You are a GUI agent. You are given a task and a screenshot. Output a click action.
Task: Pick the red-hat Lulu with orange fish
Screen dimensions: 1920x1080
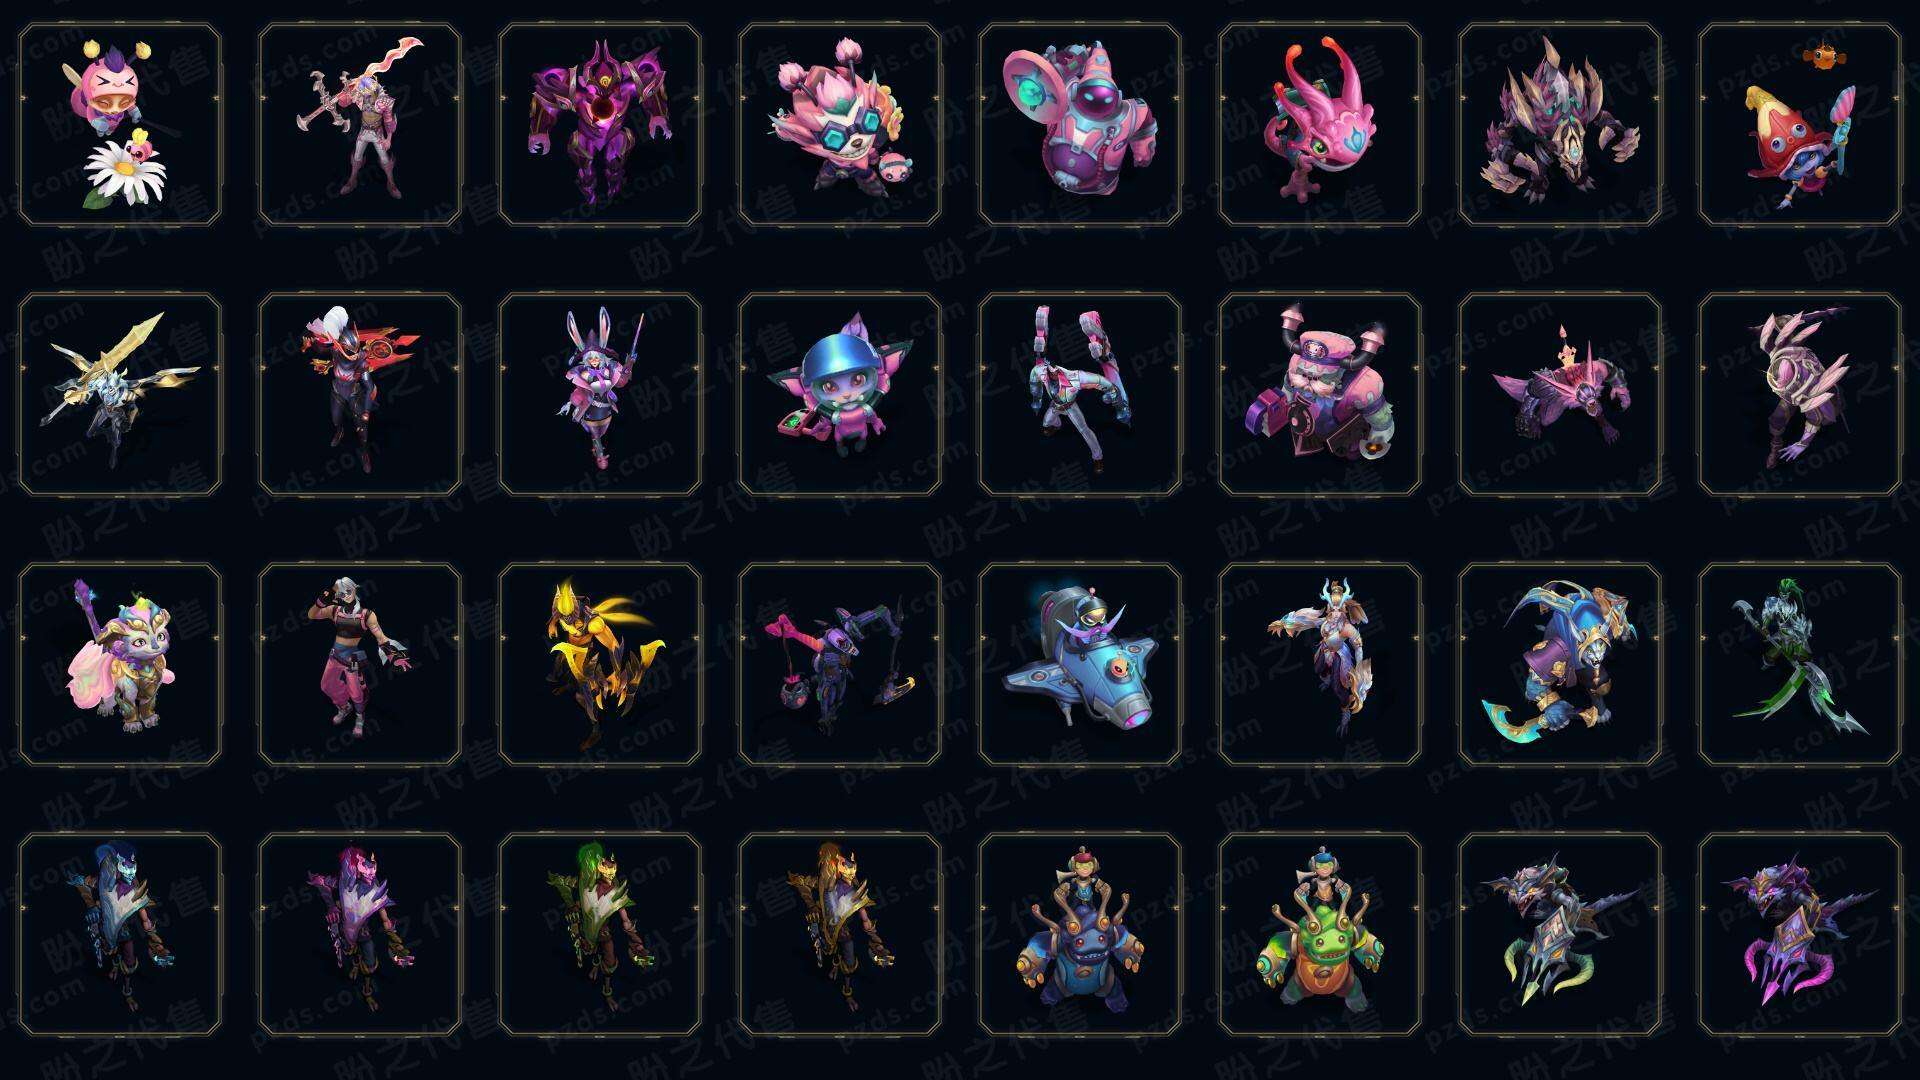(x=1800, y=125)
